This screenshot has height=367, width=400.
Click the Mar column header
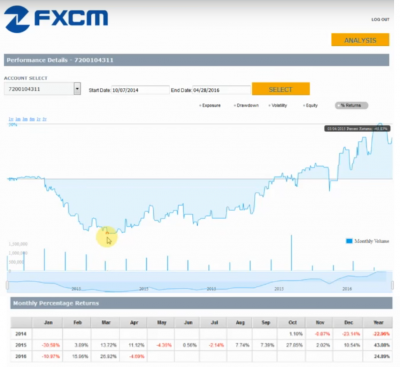pos(106,322)
